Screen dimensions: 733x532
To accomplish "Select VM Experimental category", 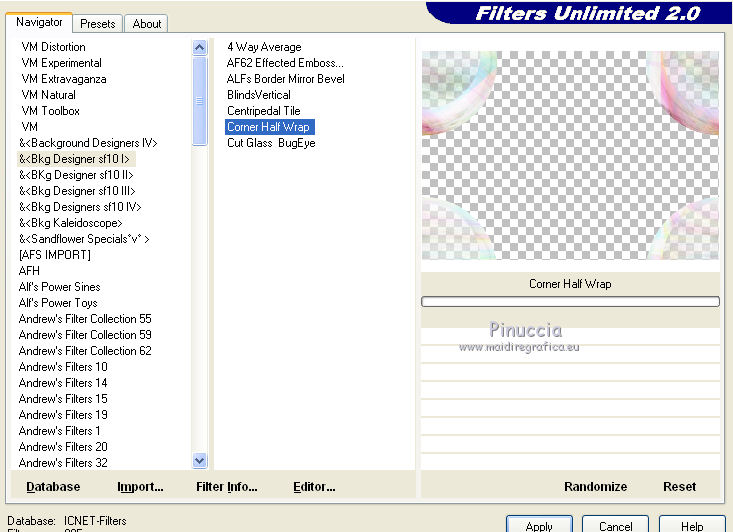I will 62,63.
